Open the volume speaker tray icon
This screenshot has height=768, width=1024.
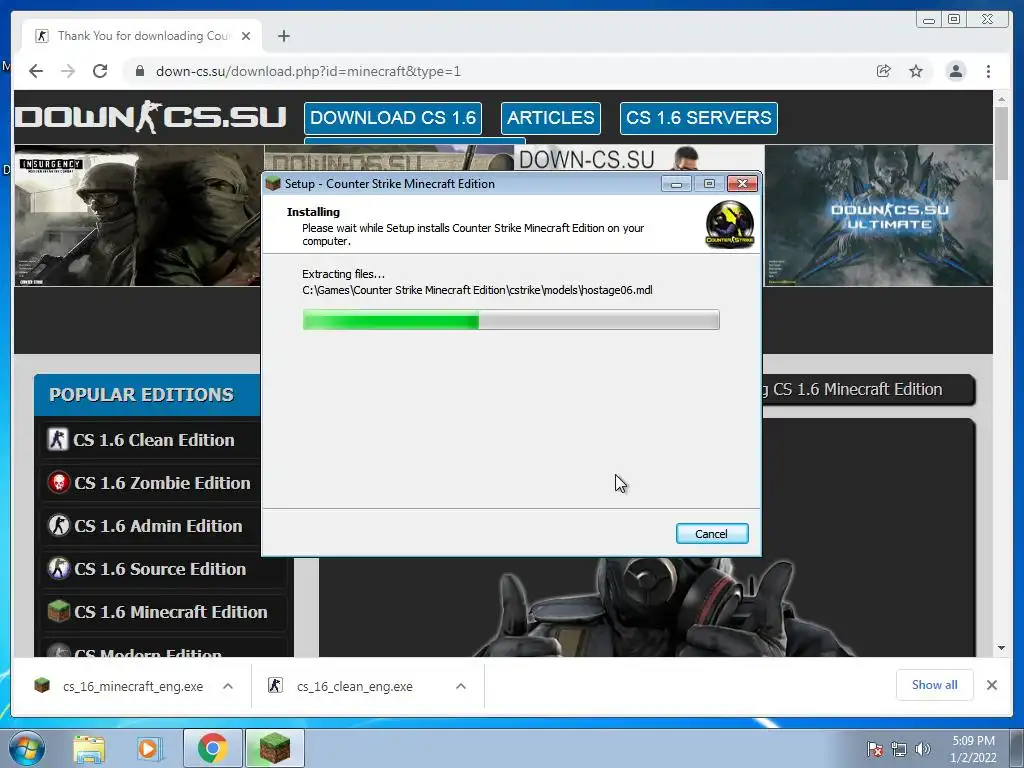tap(922, 749)
